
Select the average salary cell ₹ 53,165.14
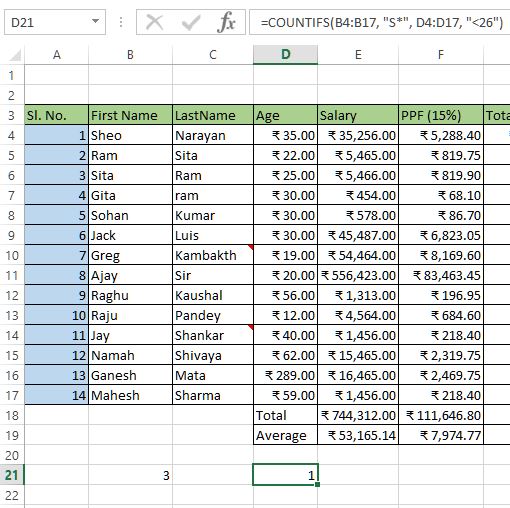[358, 435]
